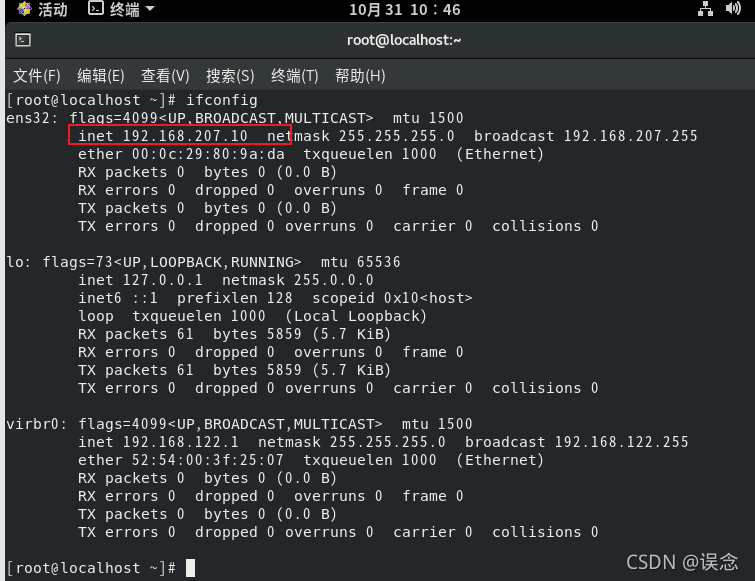755x581 pixels.
Task: Click RX packets 61 on lo
Action: (x=136, y=334)
